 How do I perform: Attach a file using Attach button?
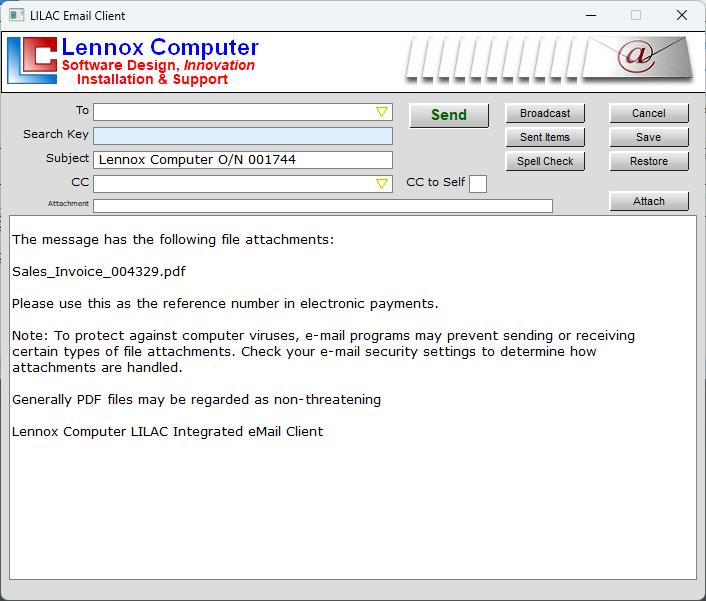click(649, 201)
